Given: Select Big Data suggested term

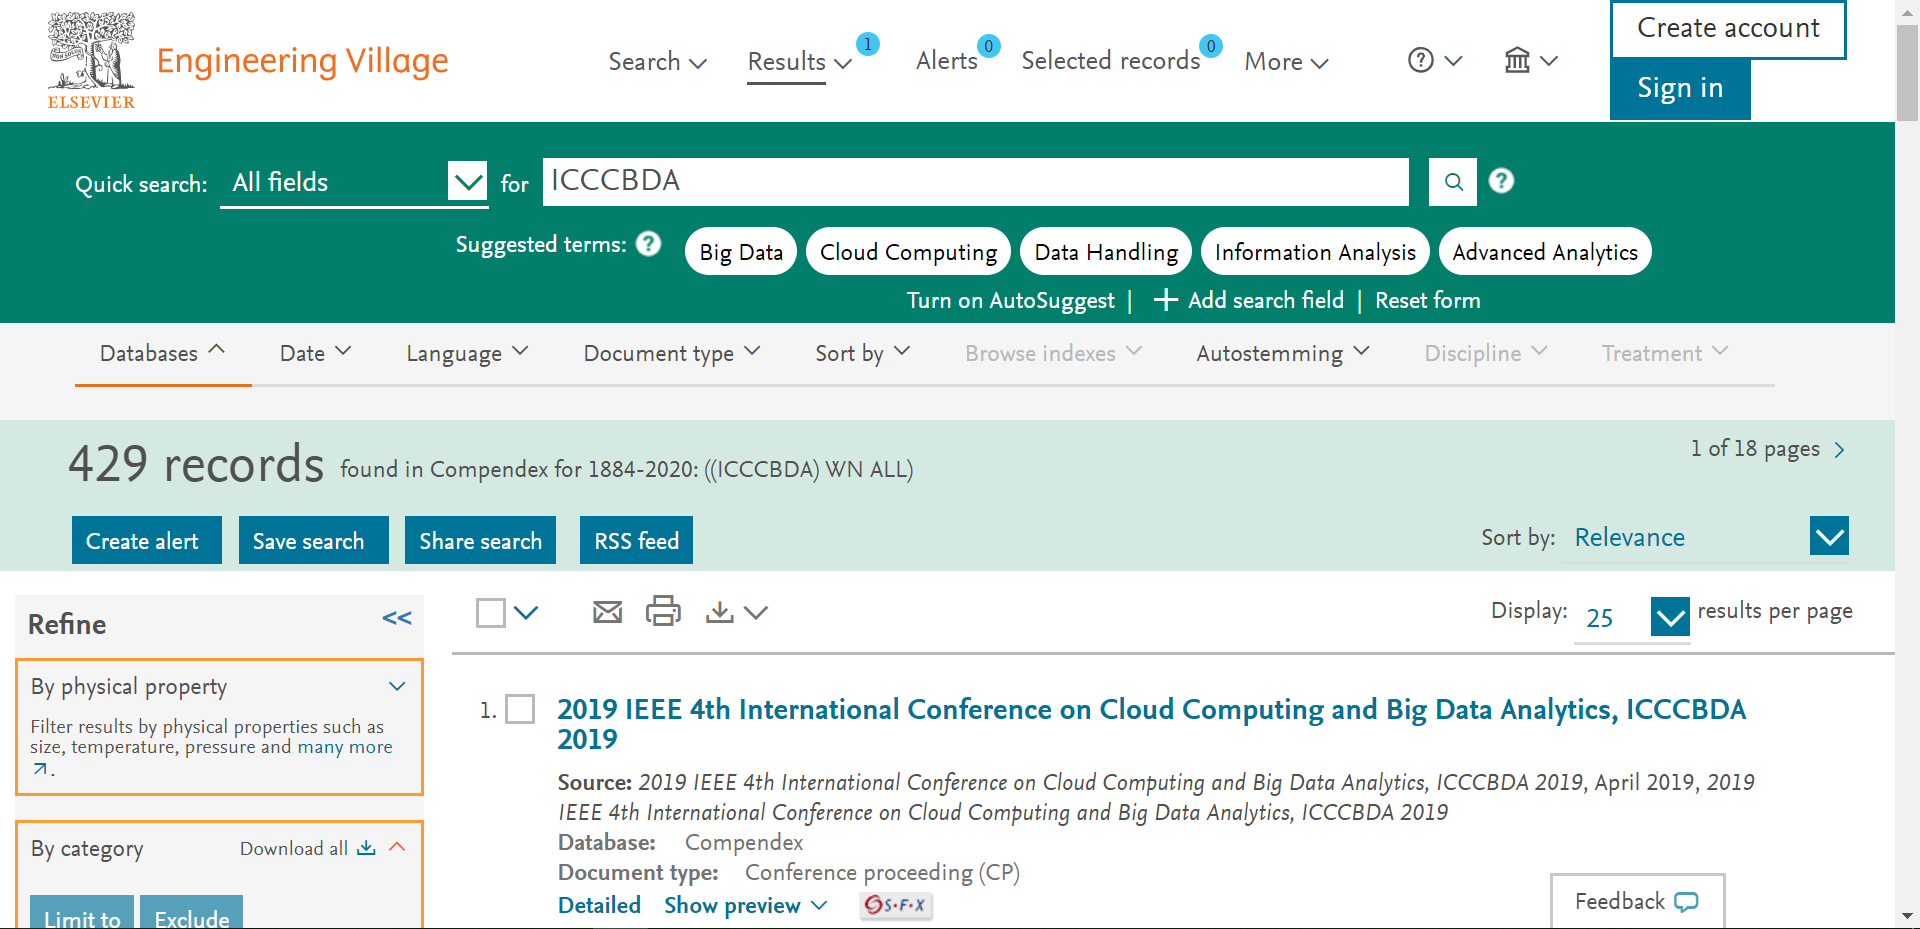Looking at the screenshot, I should [741, 252].
